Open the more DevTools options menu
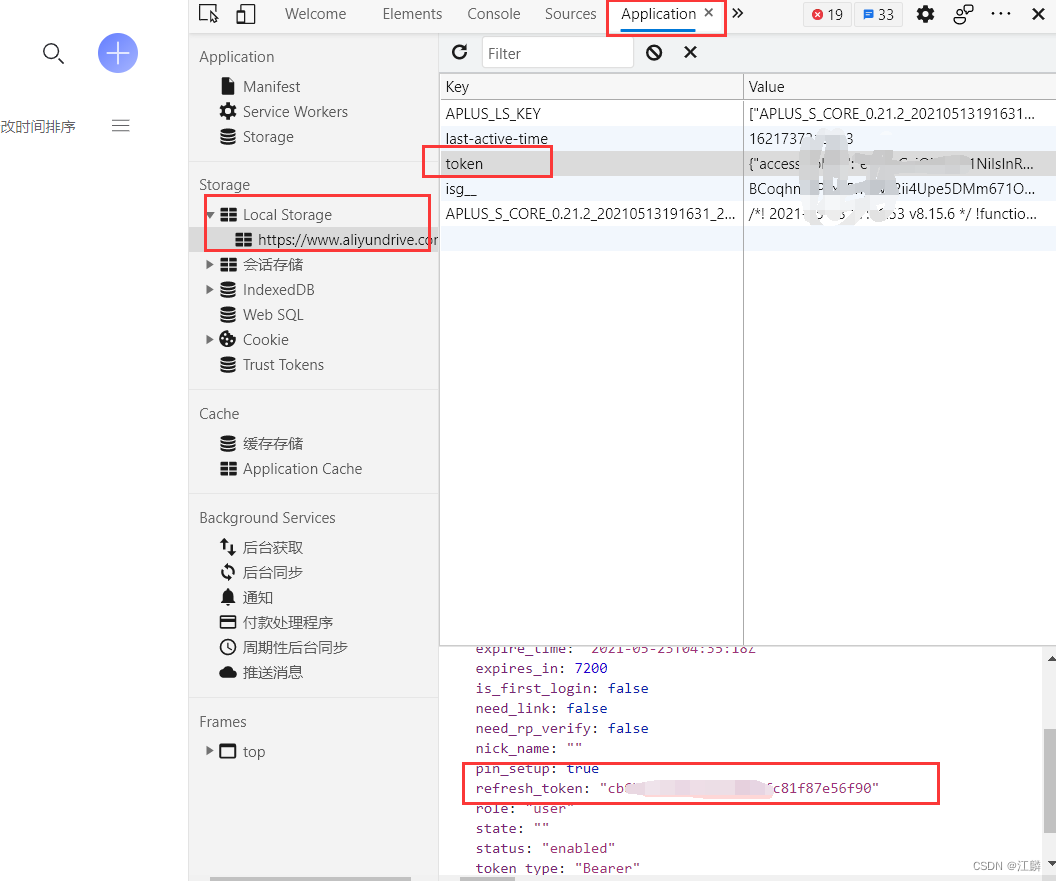 [x=1001, y=14]
